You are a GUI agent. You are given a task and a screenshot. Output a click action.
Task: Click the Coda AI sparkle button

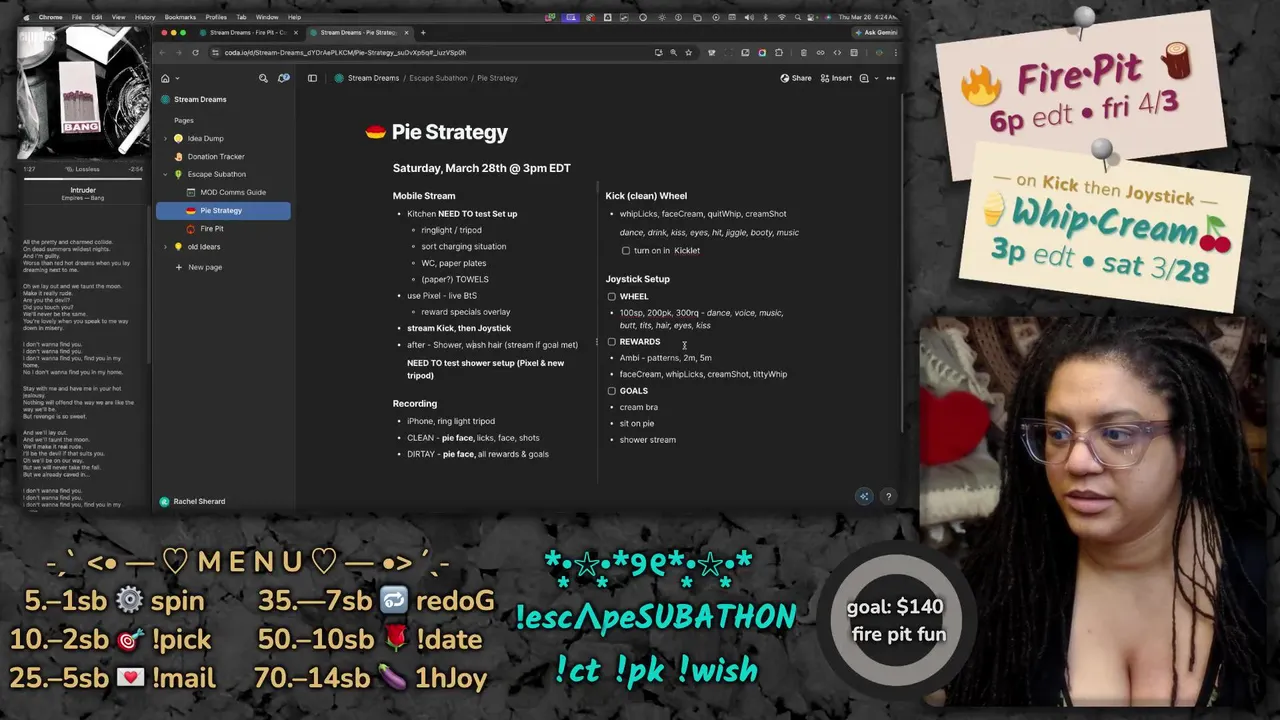[865, 496]
